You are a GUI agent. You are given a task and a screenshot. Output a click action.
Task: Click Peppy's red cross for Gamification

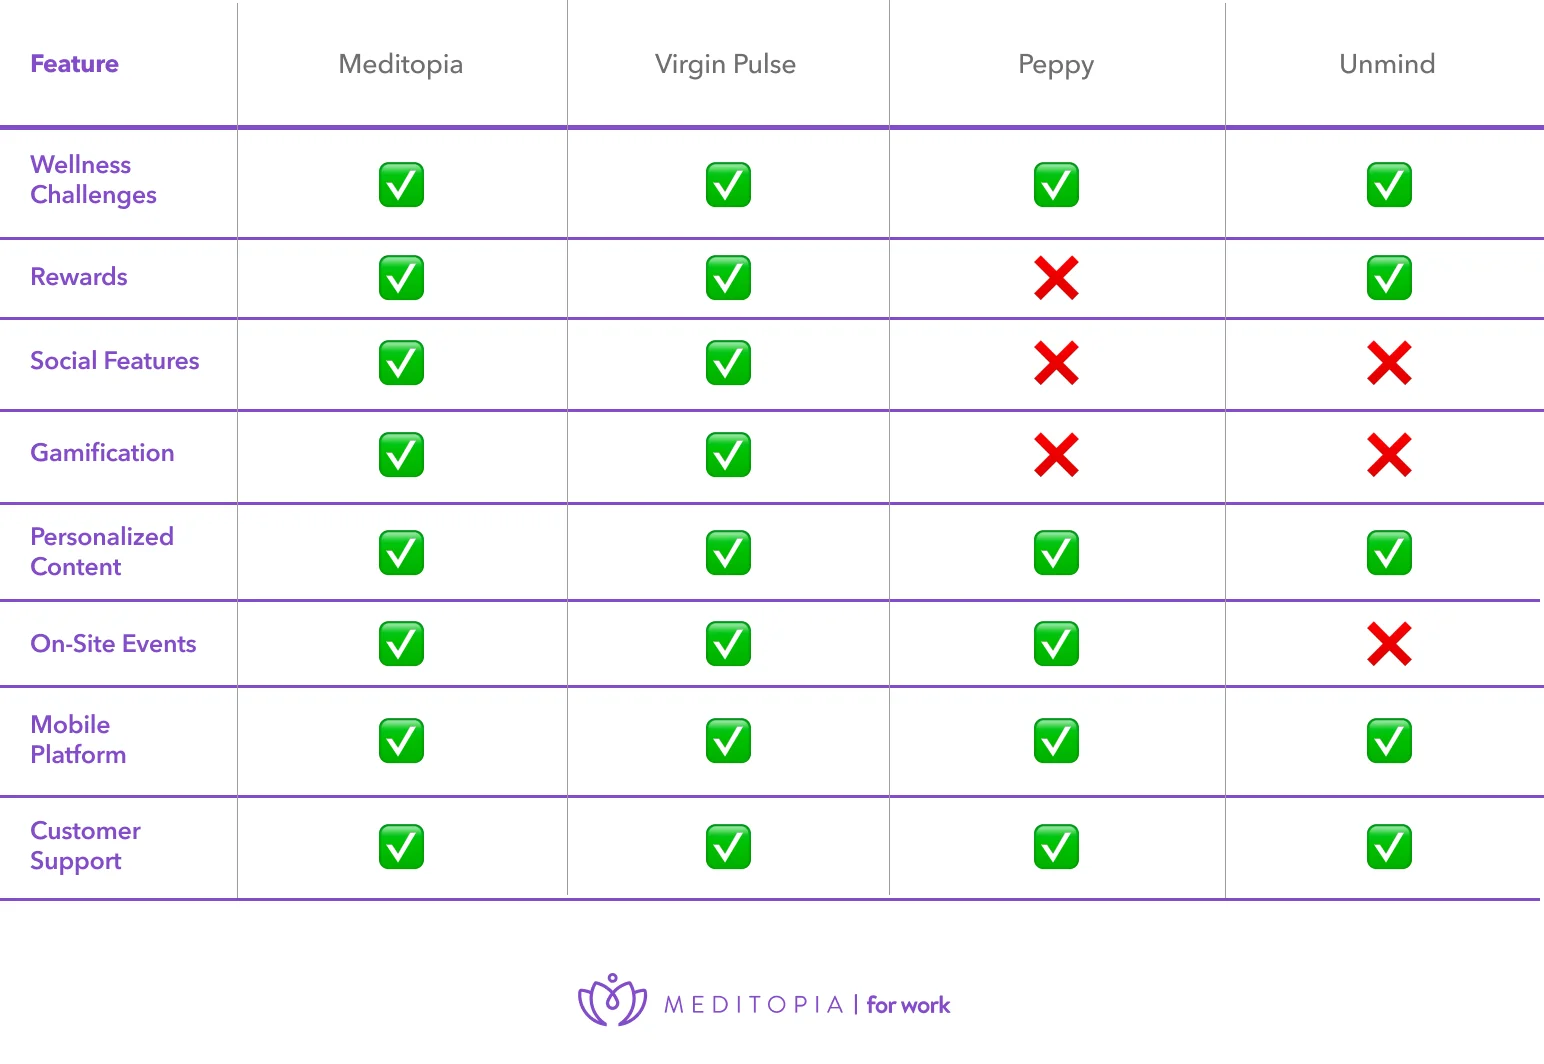(1056, 455)
